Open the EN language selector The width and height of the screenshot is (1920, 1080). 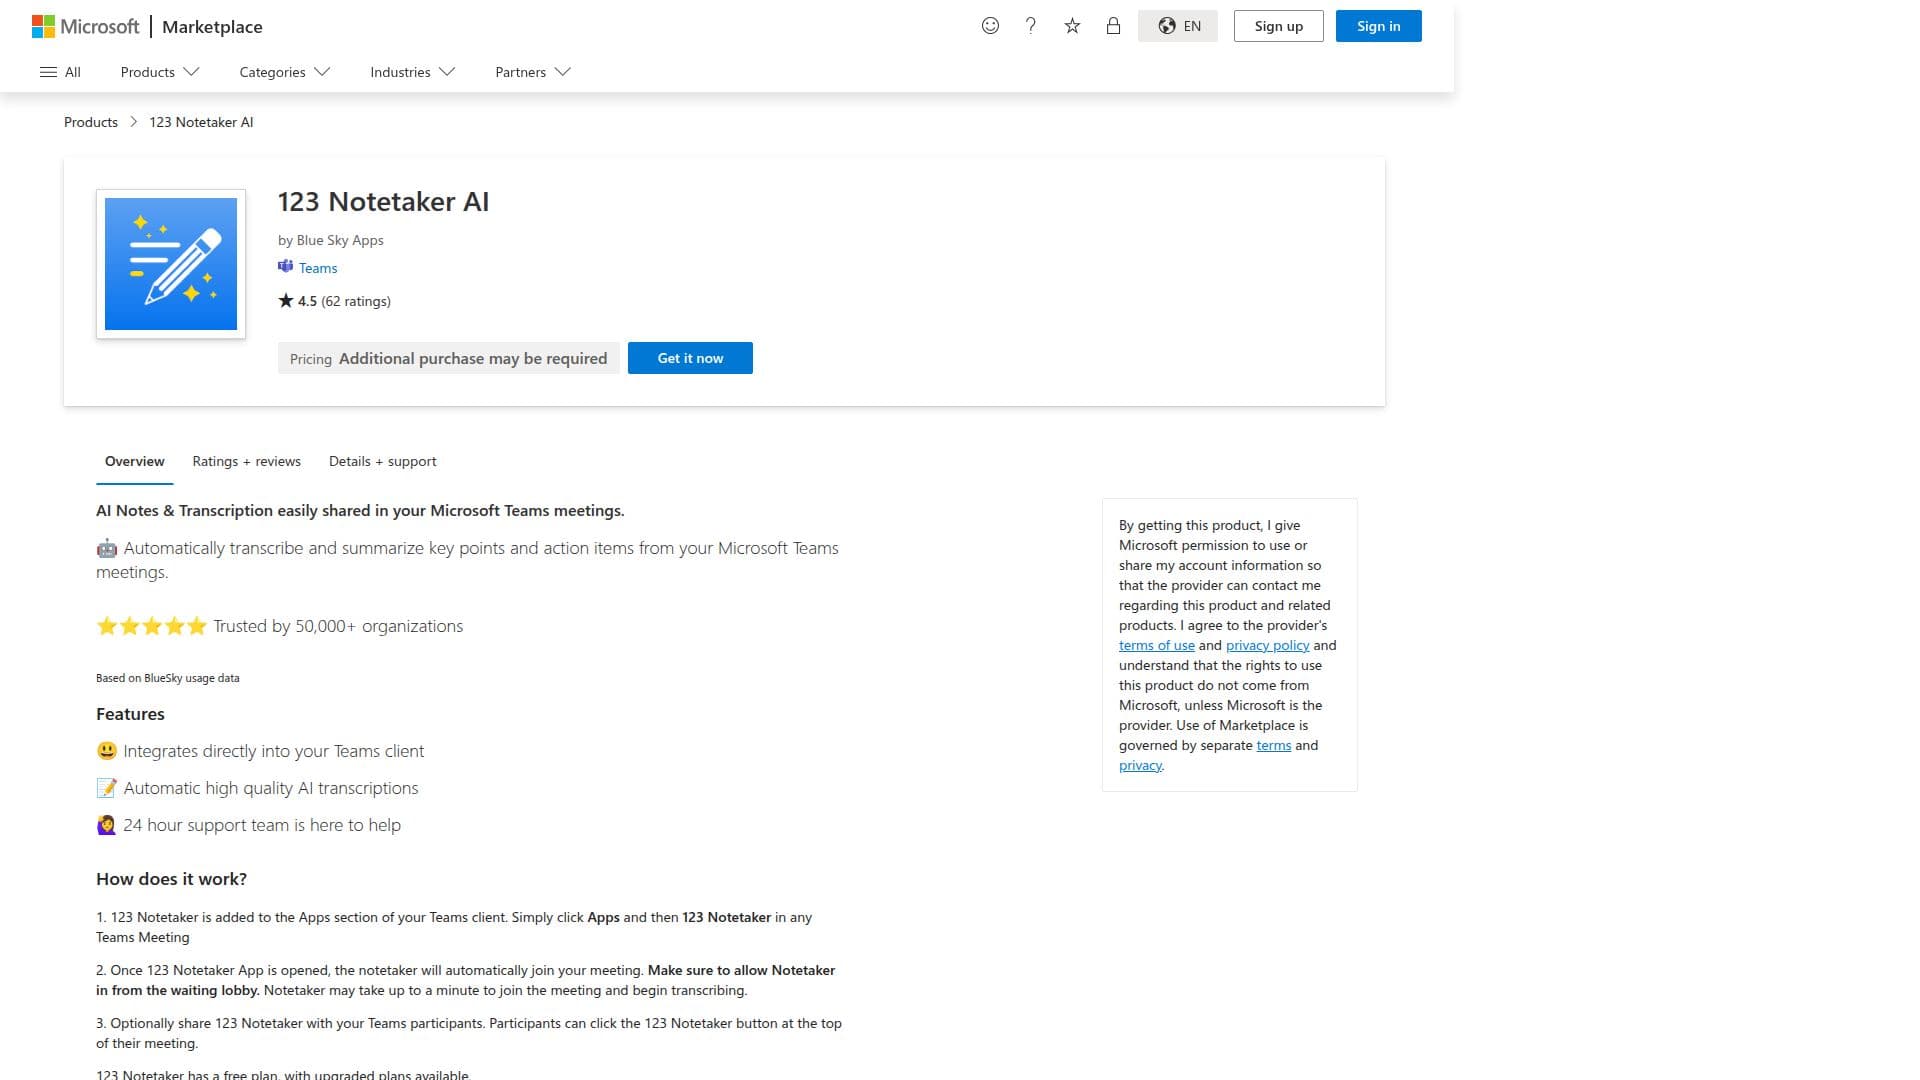(1178, 26)
